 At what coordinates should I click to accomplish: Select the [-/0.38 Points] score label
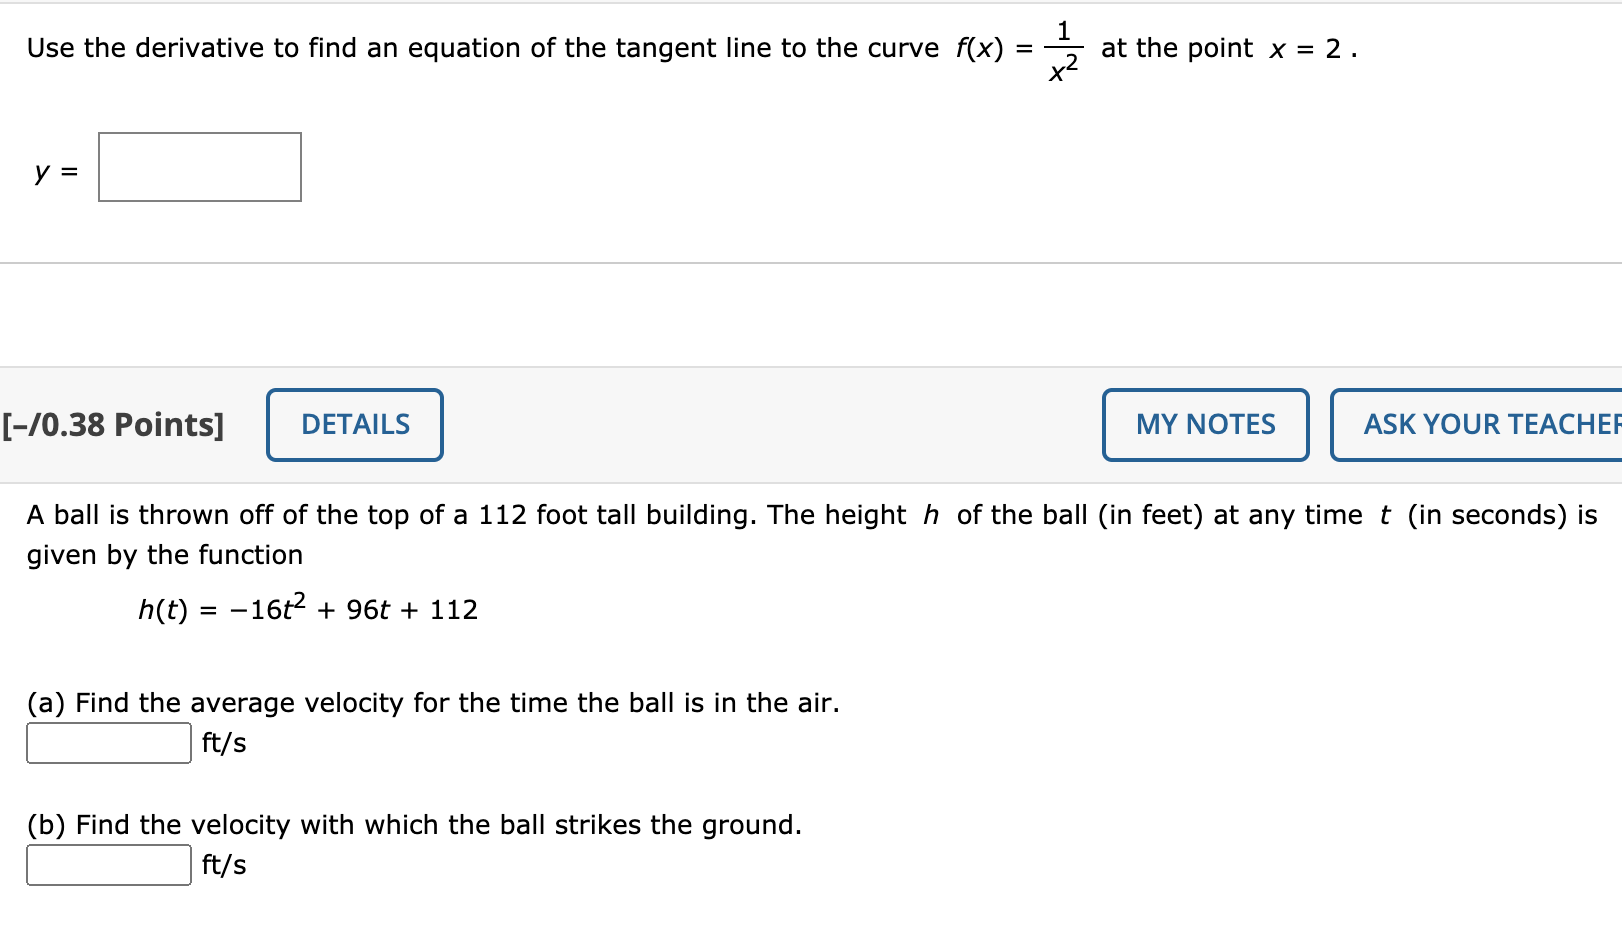(x=113, y=424)
